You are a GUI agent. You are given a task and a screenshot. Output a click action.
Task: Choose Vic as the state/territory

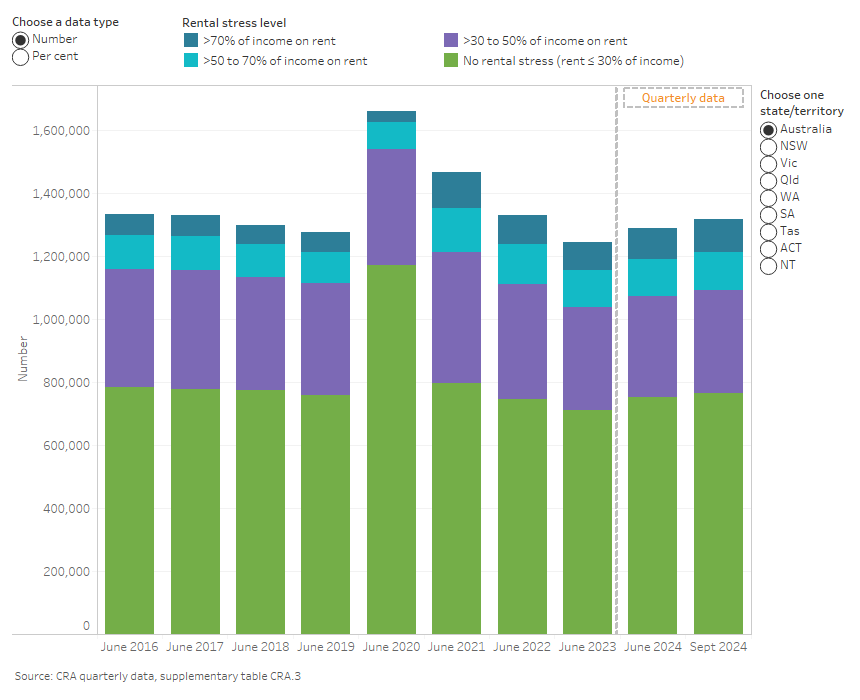click(767, 163)
